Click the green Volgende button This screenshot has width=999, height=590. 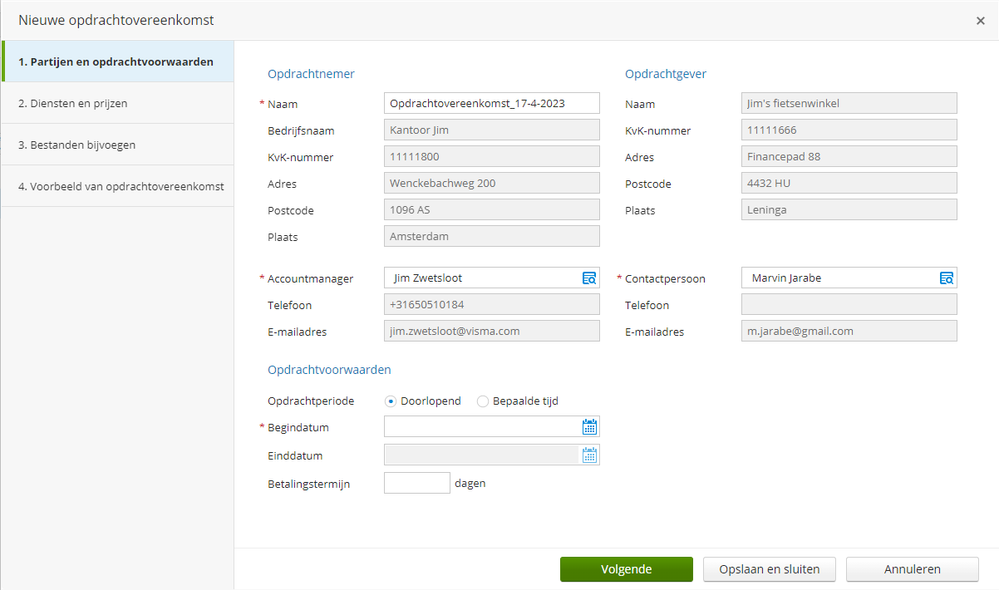626,569
